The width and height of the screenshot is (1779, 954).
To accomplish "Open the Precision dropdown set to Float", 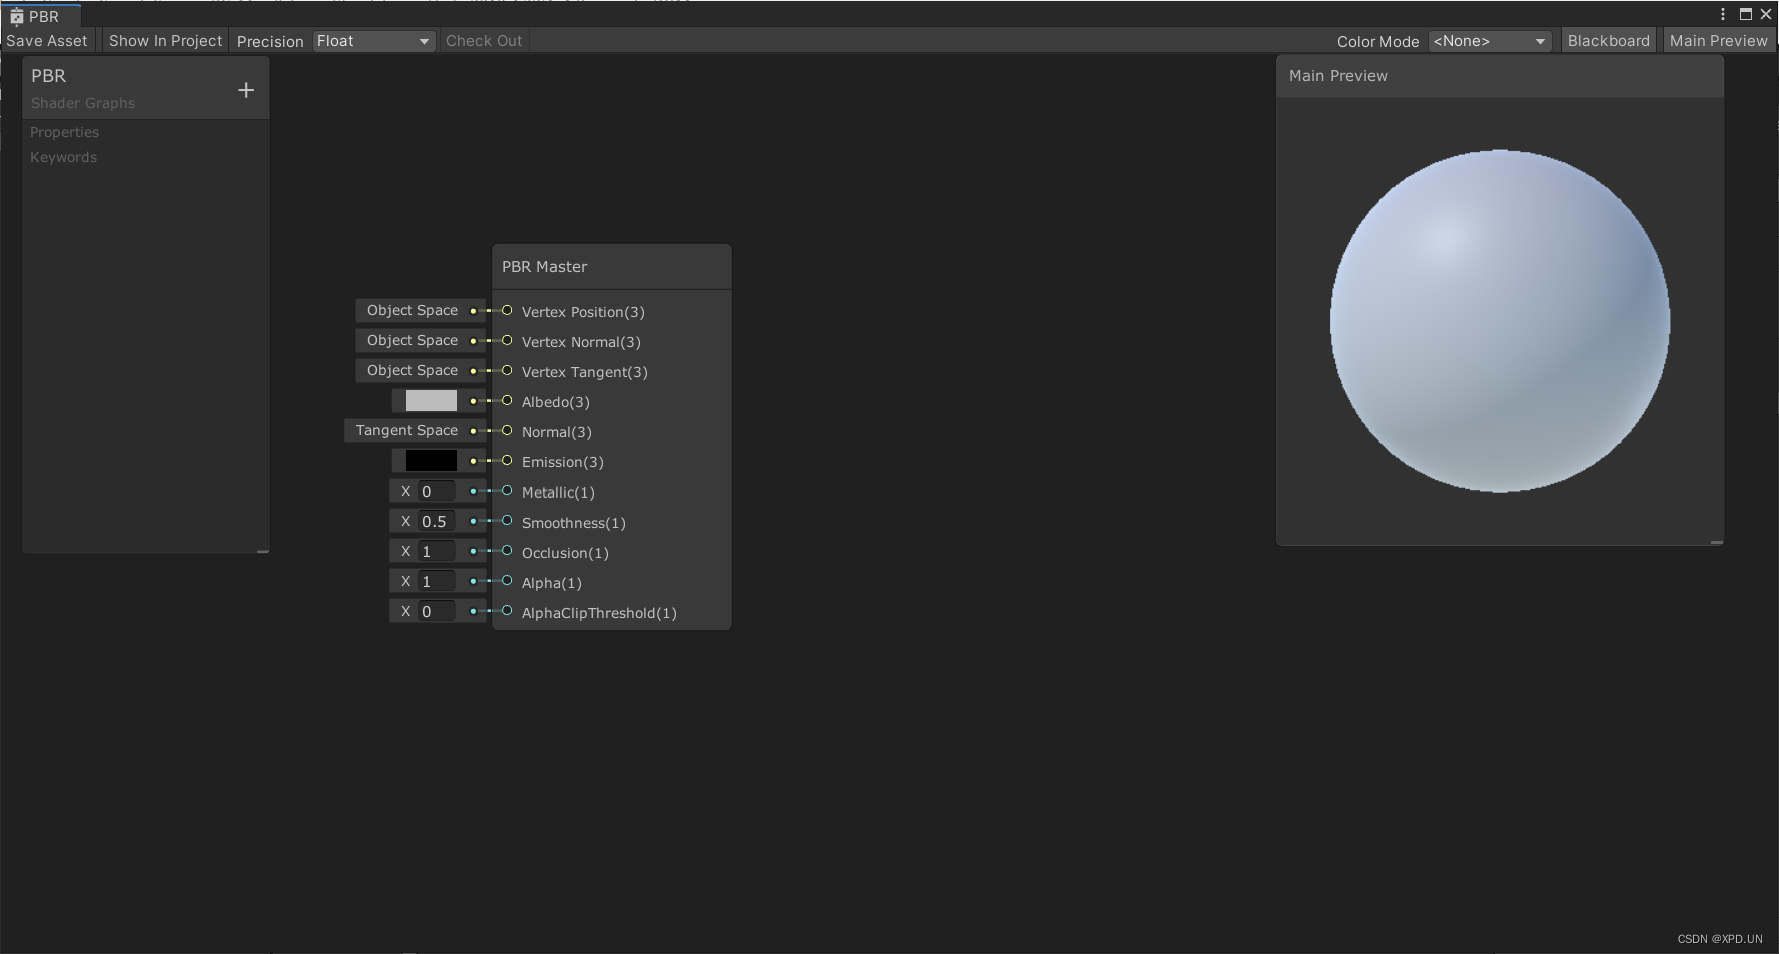I will pyautogui.click(x=372, y=40).
